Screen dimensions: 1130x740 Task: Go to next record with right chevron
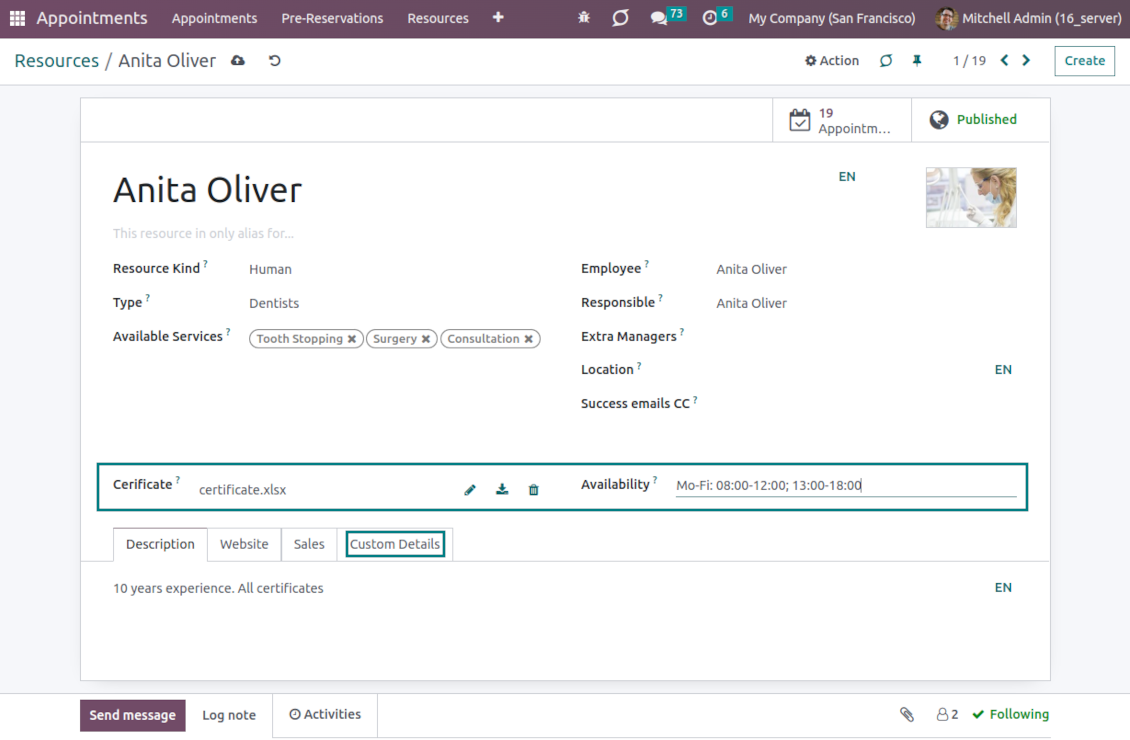pyautogui.click(x=1026, y=61)
